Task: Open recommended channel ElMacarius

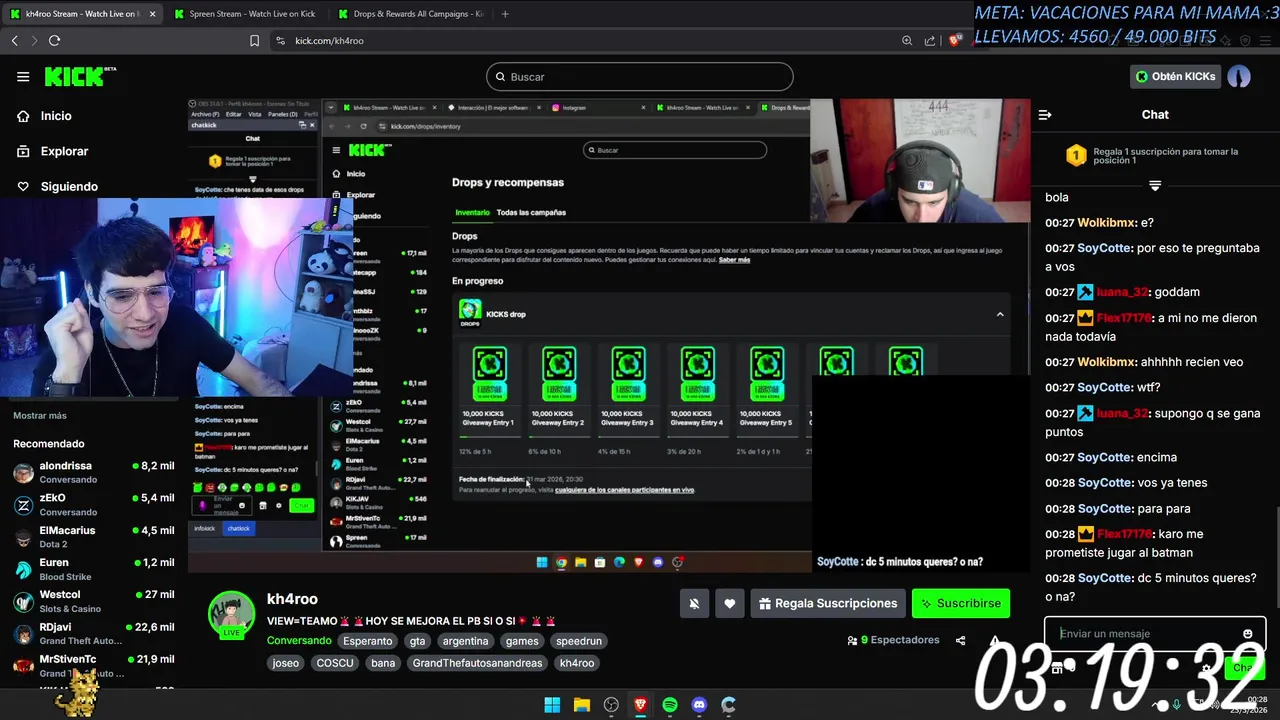Action: pos(94,537)
